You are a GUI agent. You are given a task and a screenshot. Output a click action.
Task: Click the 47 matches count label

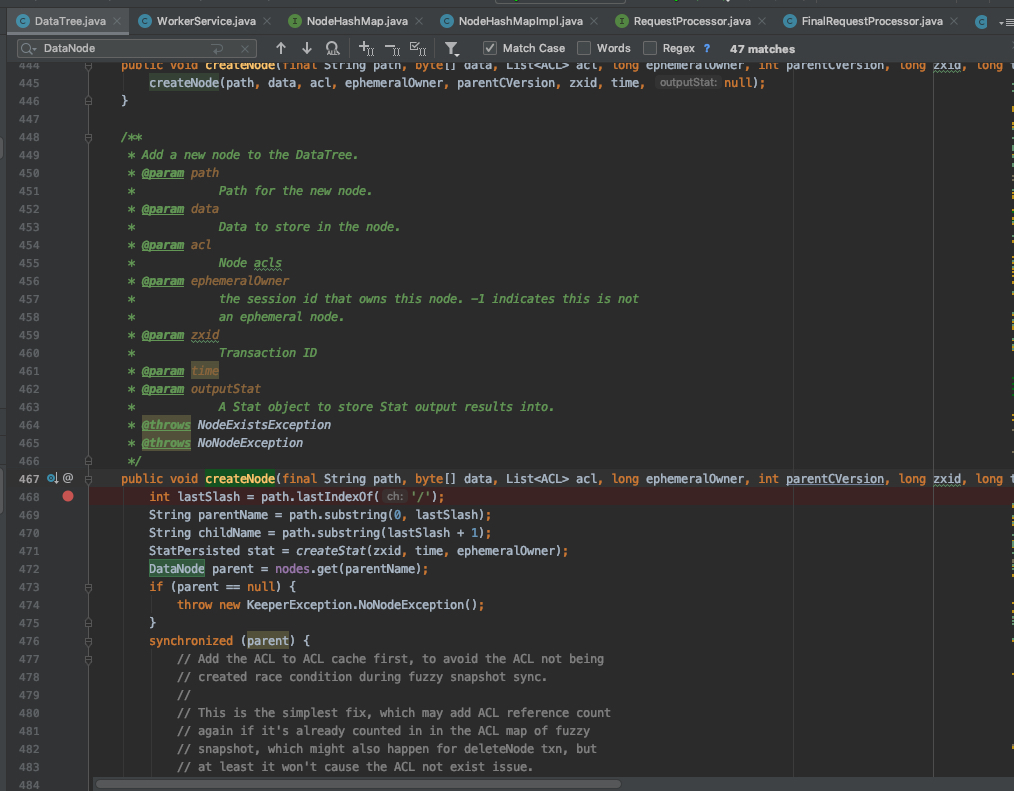coord(762,49)
